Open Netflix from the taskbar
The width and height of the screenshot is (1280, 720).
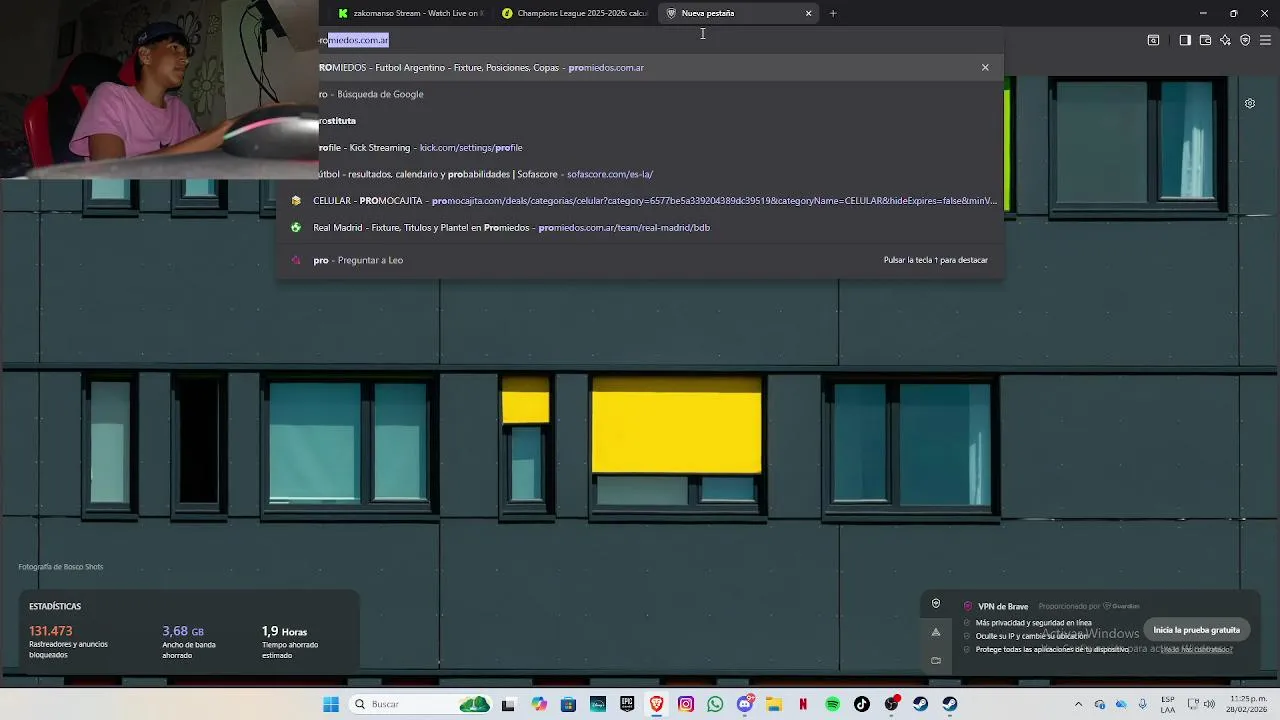click(x=803, y=704)
